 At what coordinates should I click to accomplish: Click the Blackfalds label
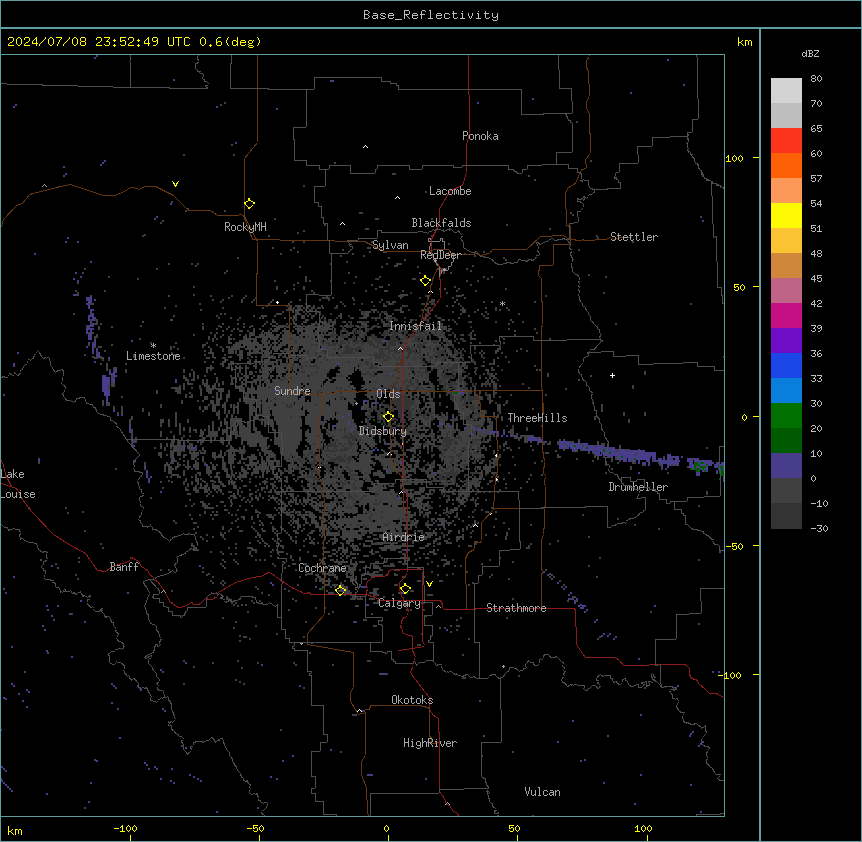[441, 223]
